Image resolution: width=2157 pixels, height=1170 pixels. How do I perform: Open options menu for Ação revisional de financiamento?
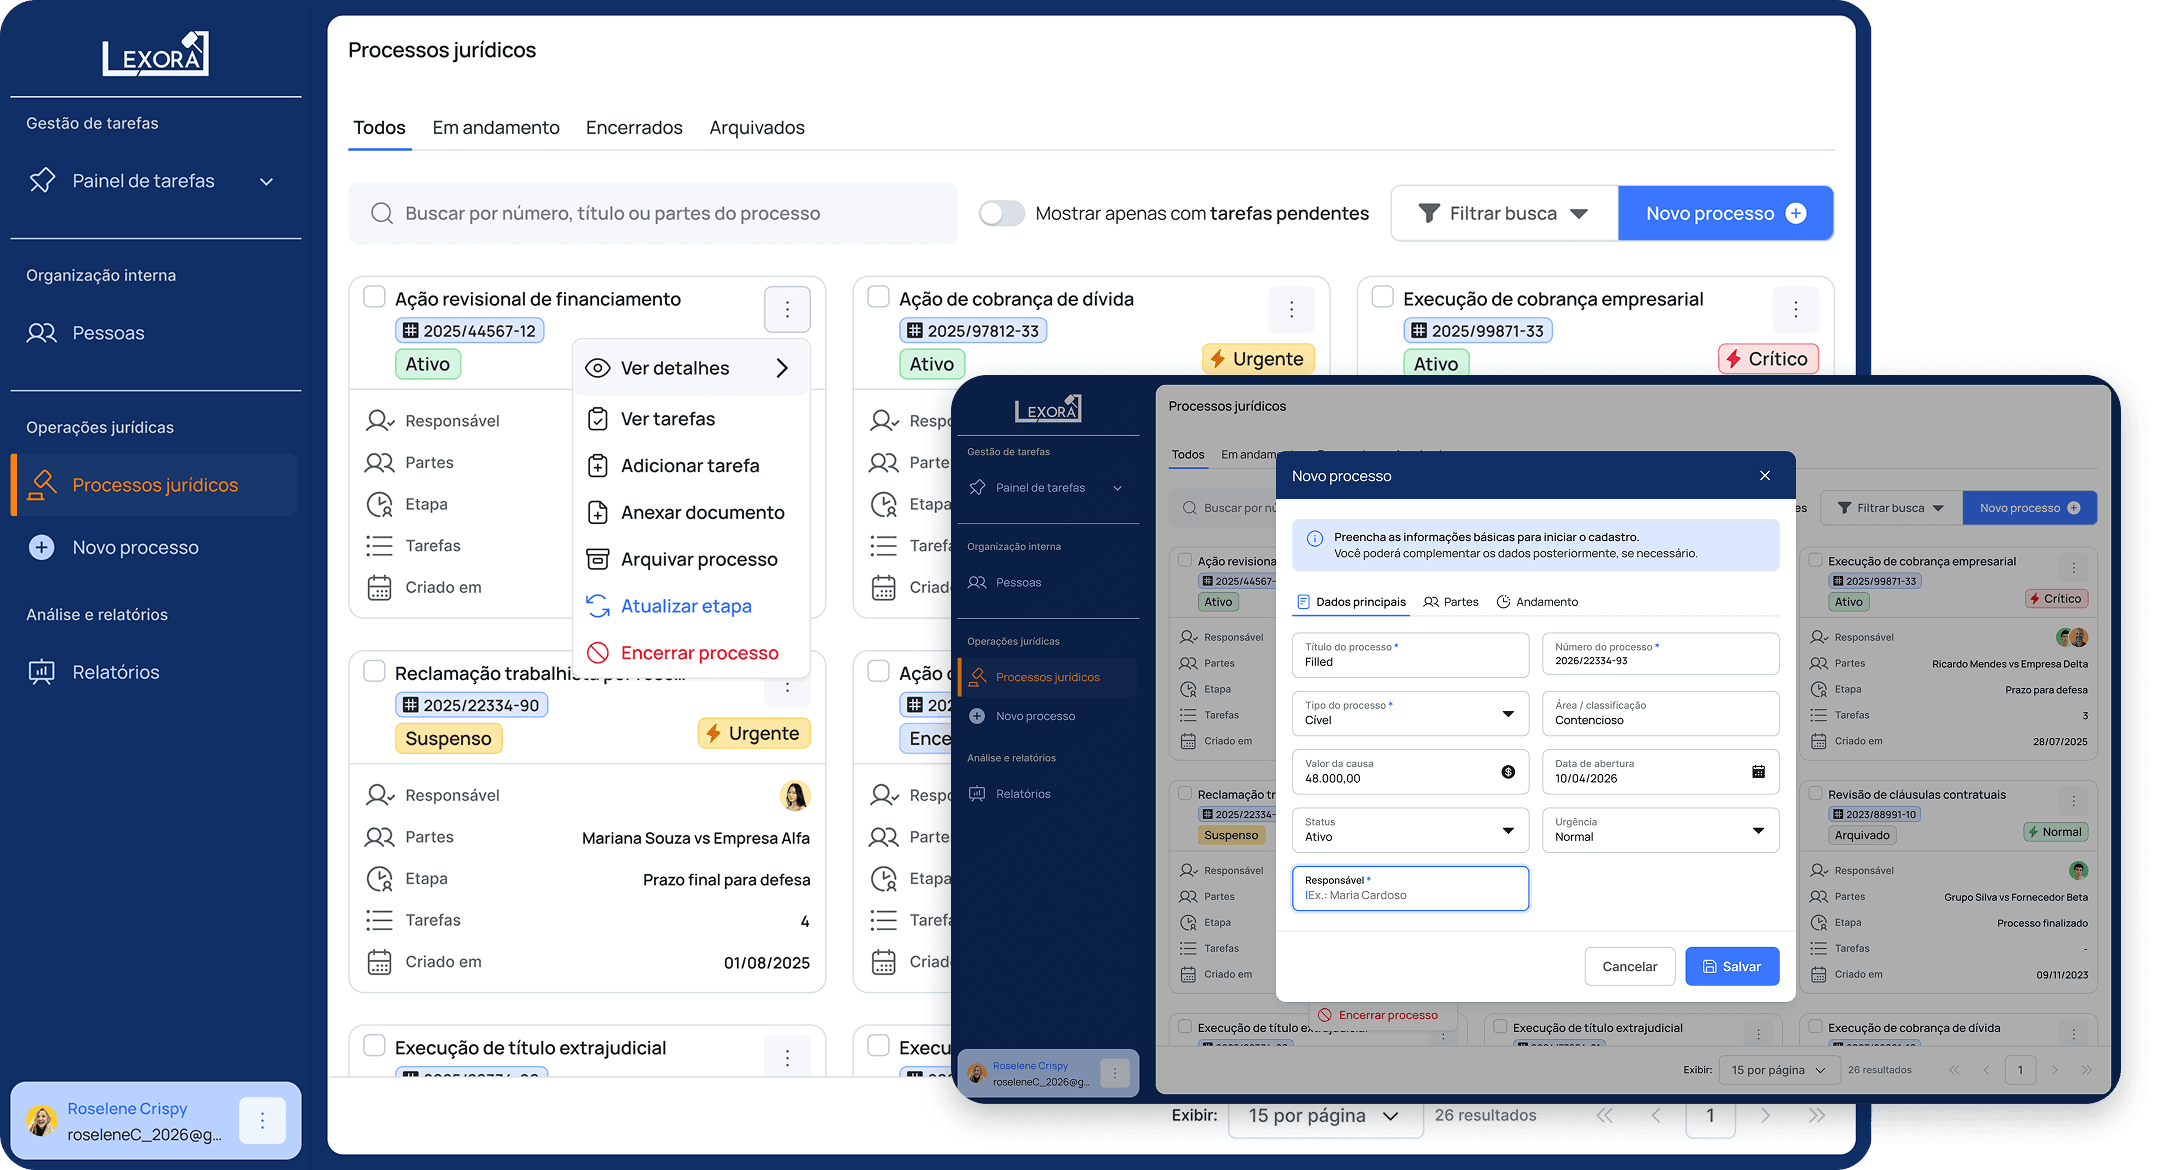[x=787, y=310]
